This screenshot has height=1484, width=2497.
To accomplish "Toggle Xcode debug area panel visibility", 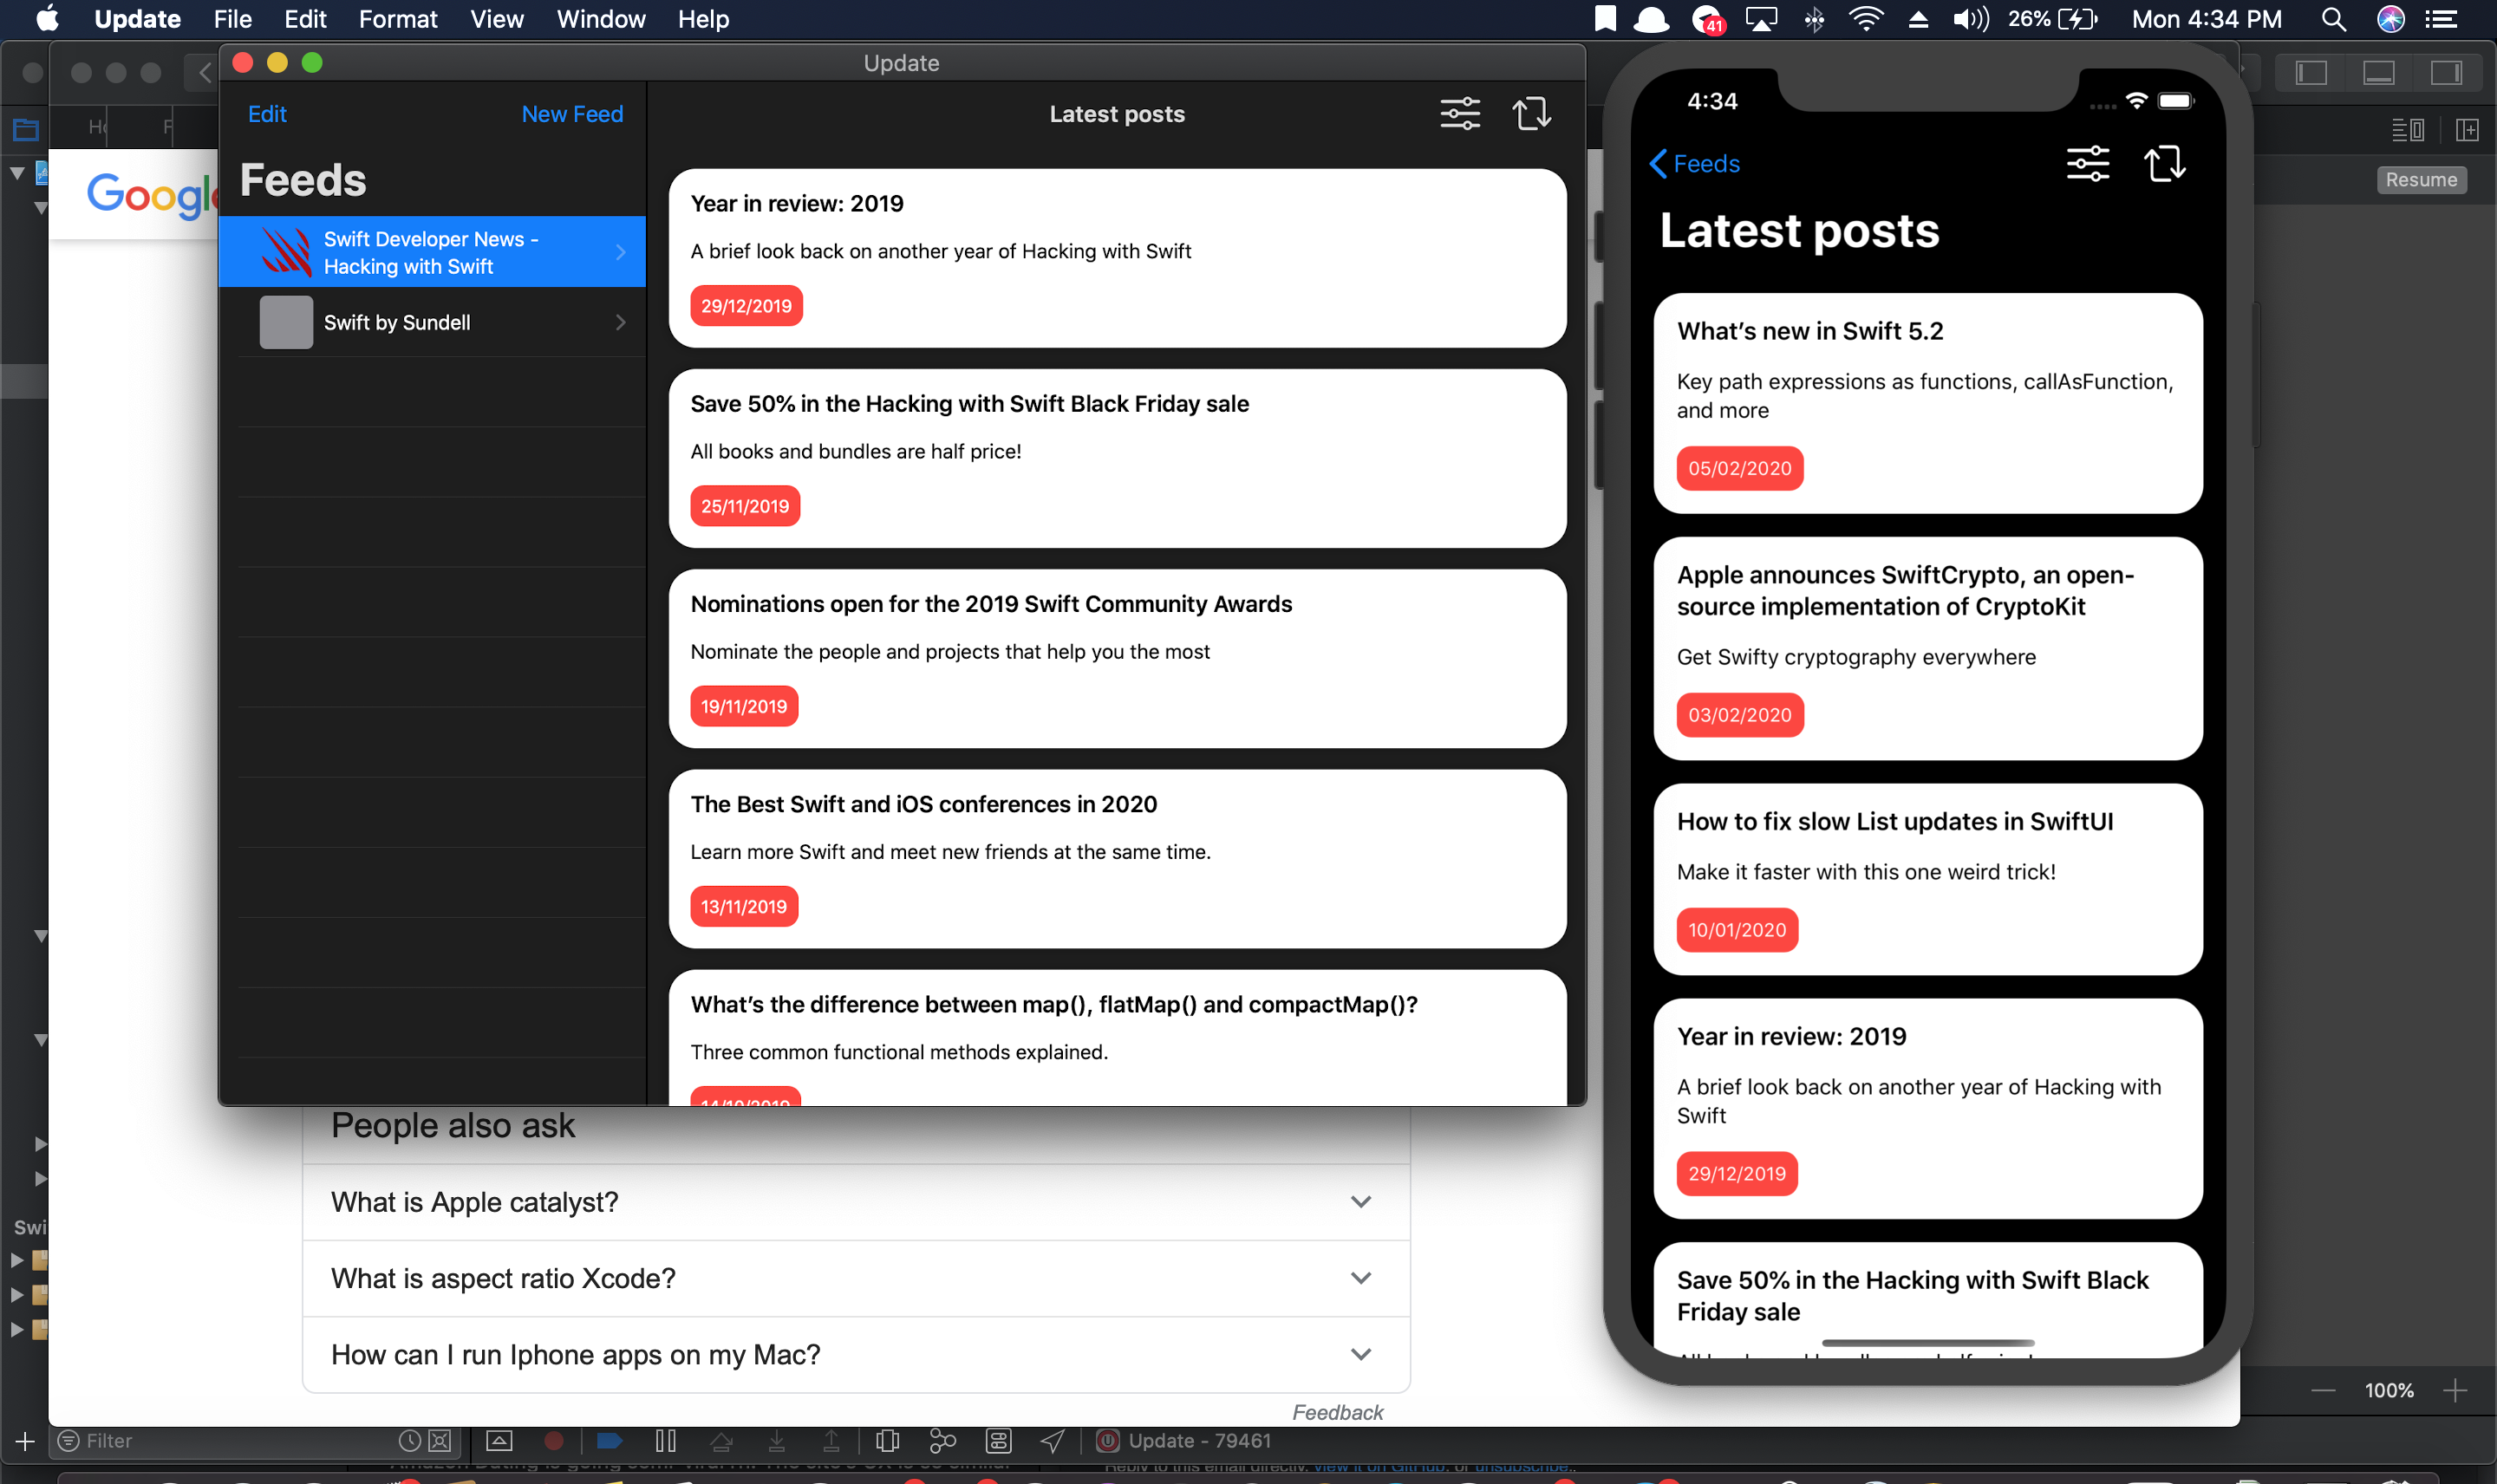I will pyautogui.click(x=2378, y=72).
